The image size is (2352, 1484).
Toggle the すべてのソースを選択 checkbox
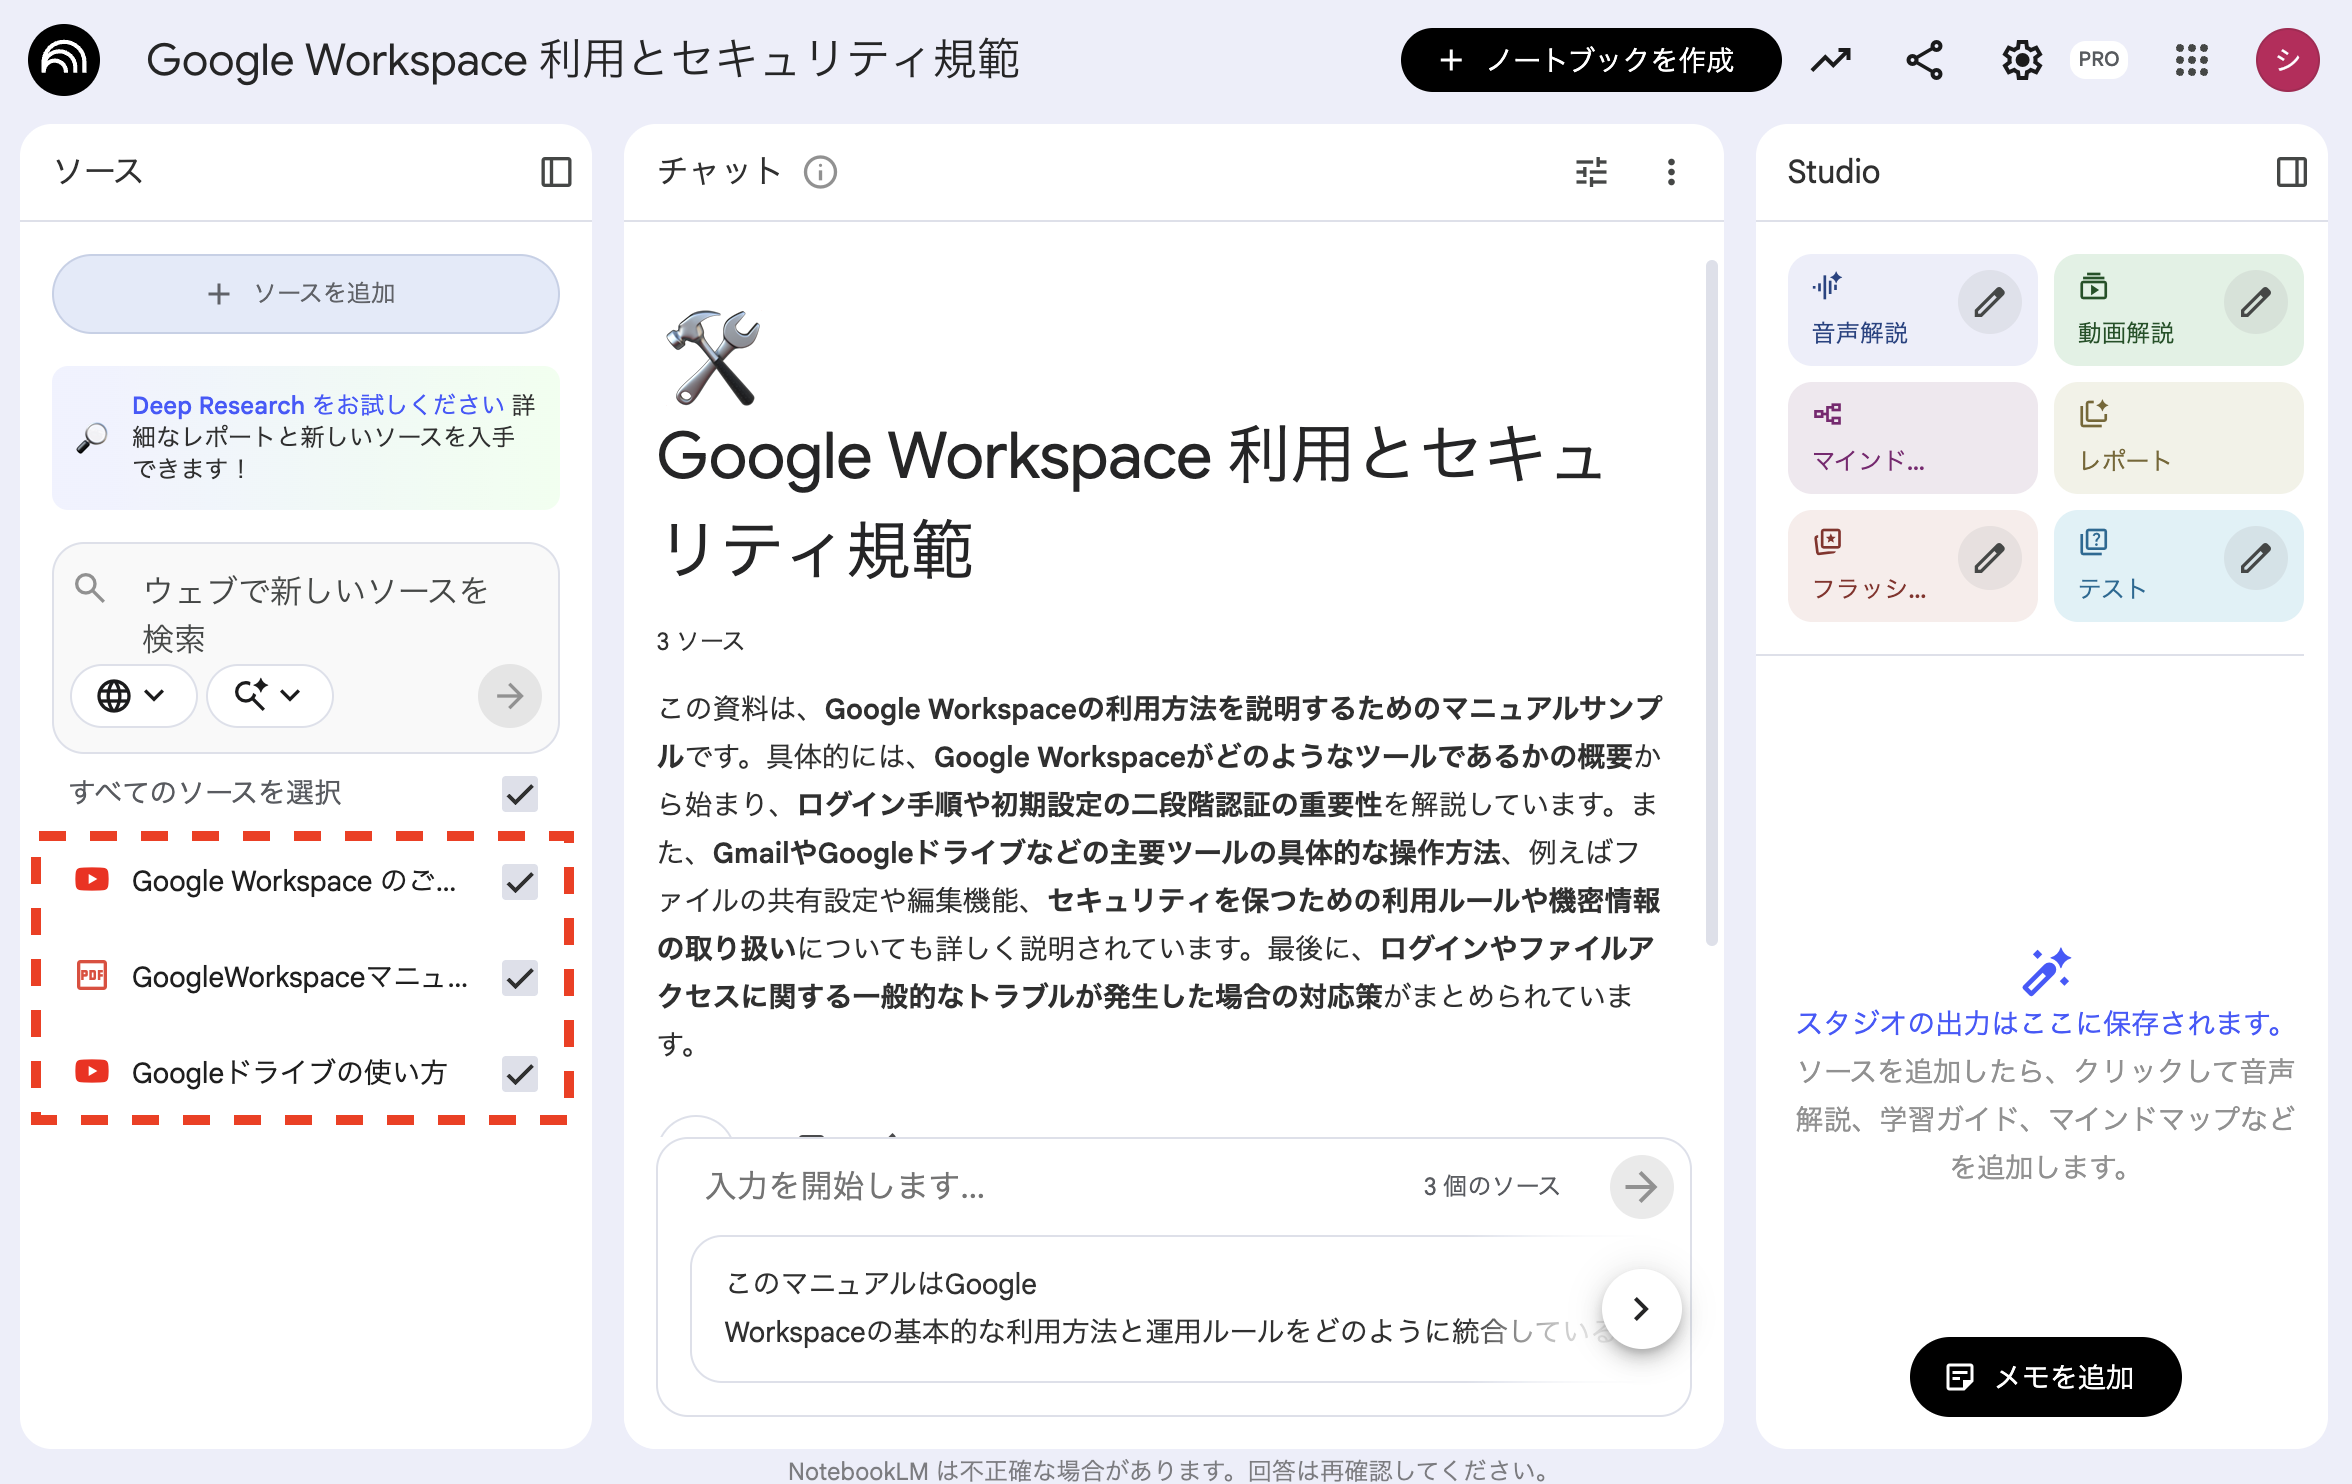pyautogui.click(x=520, y=793)
